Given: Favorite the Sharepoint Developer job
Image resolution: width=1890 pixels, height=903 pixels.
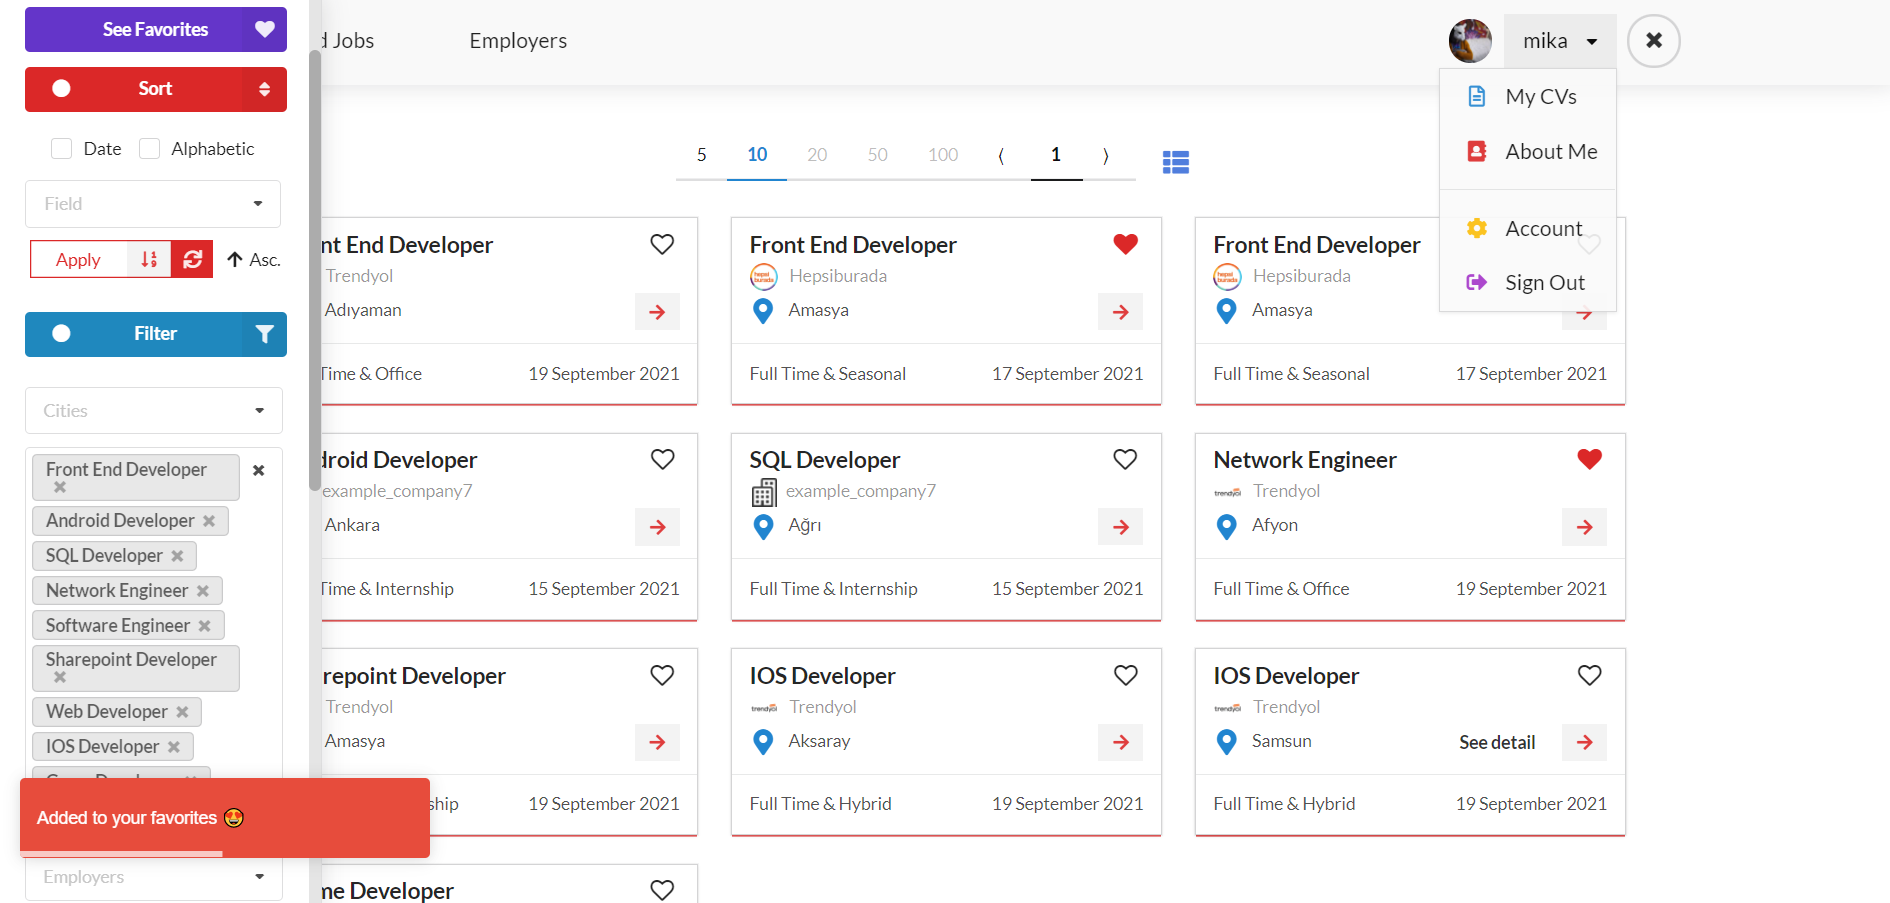Looking at the screenshot, I should click(x=662, y=675).
